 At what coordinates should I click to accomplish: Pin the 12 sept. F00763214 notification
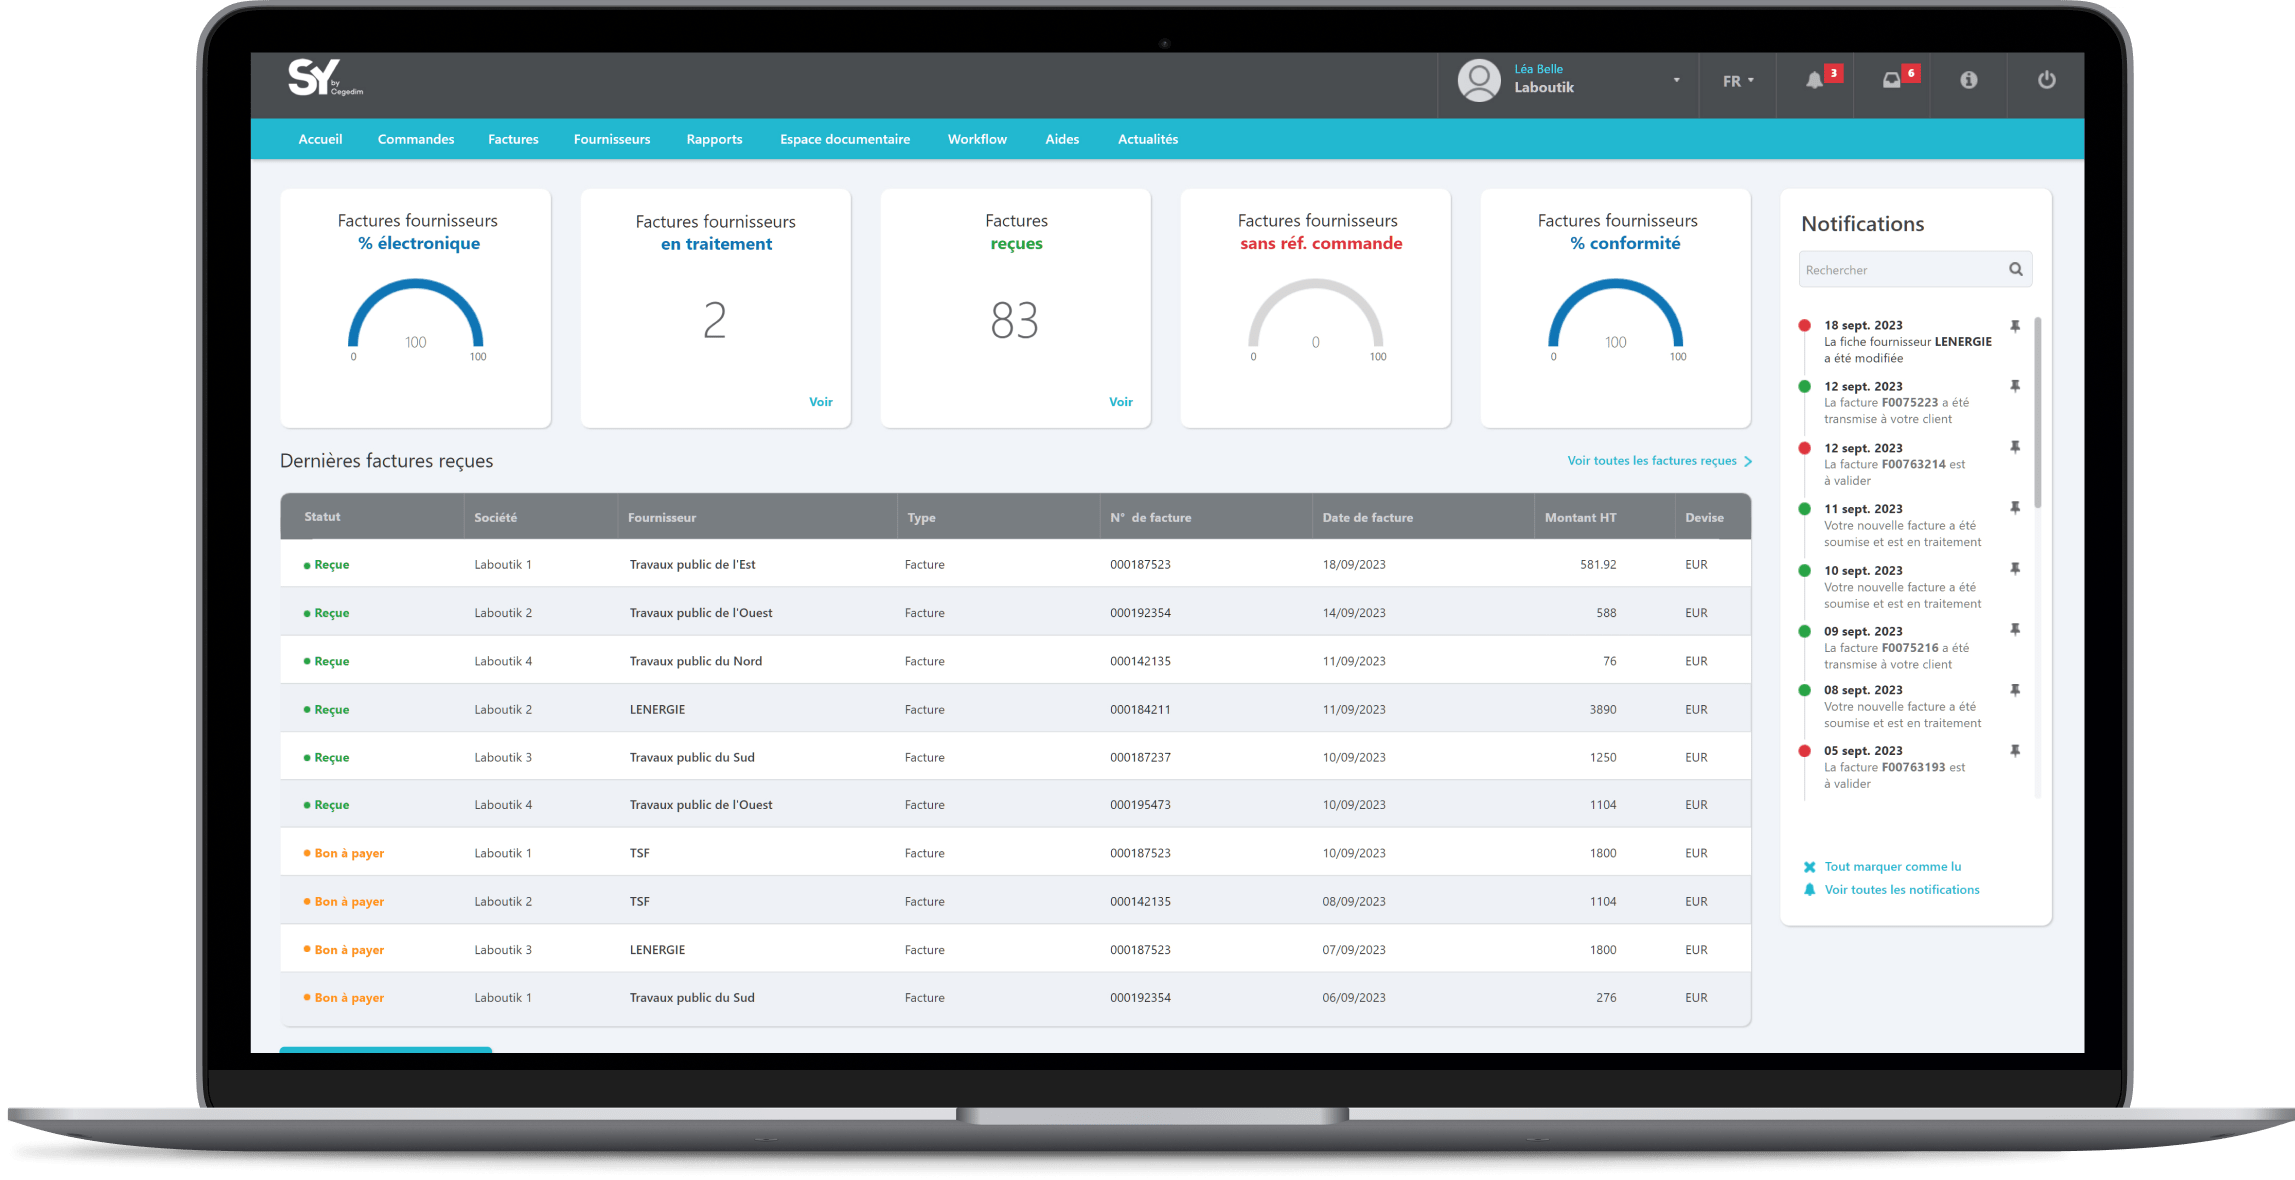[2015, 447]
